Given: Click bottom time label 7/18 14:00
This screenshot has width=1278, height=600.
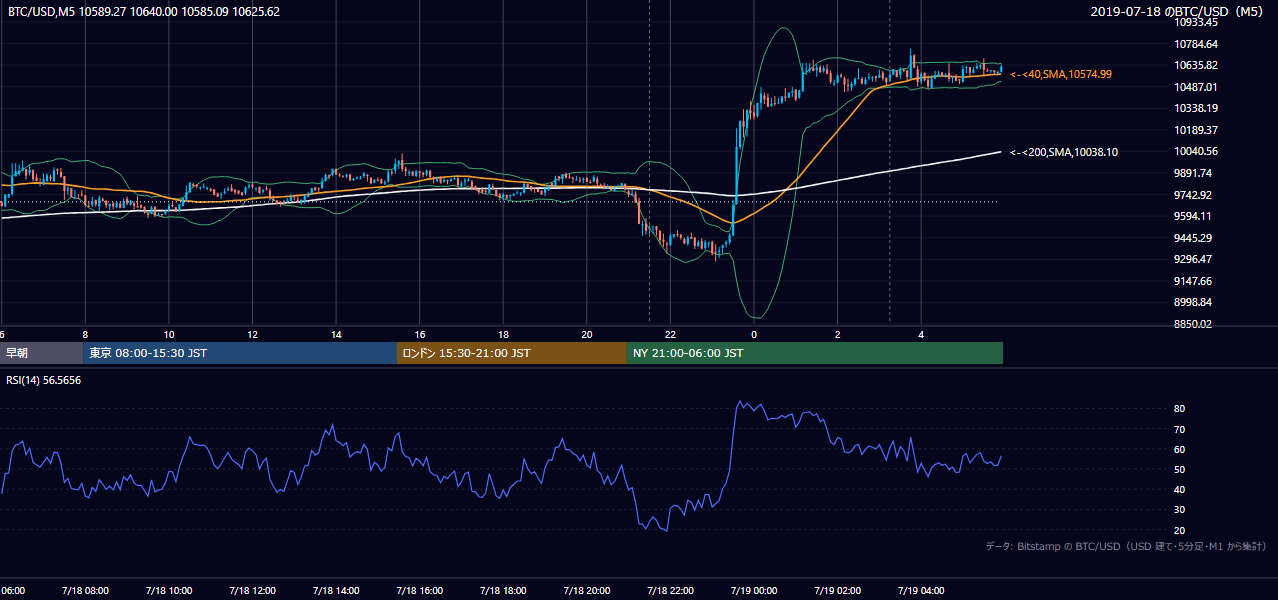Looking at the screenshot, I should pos(335,590).
